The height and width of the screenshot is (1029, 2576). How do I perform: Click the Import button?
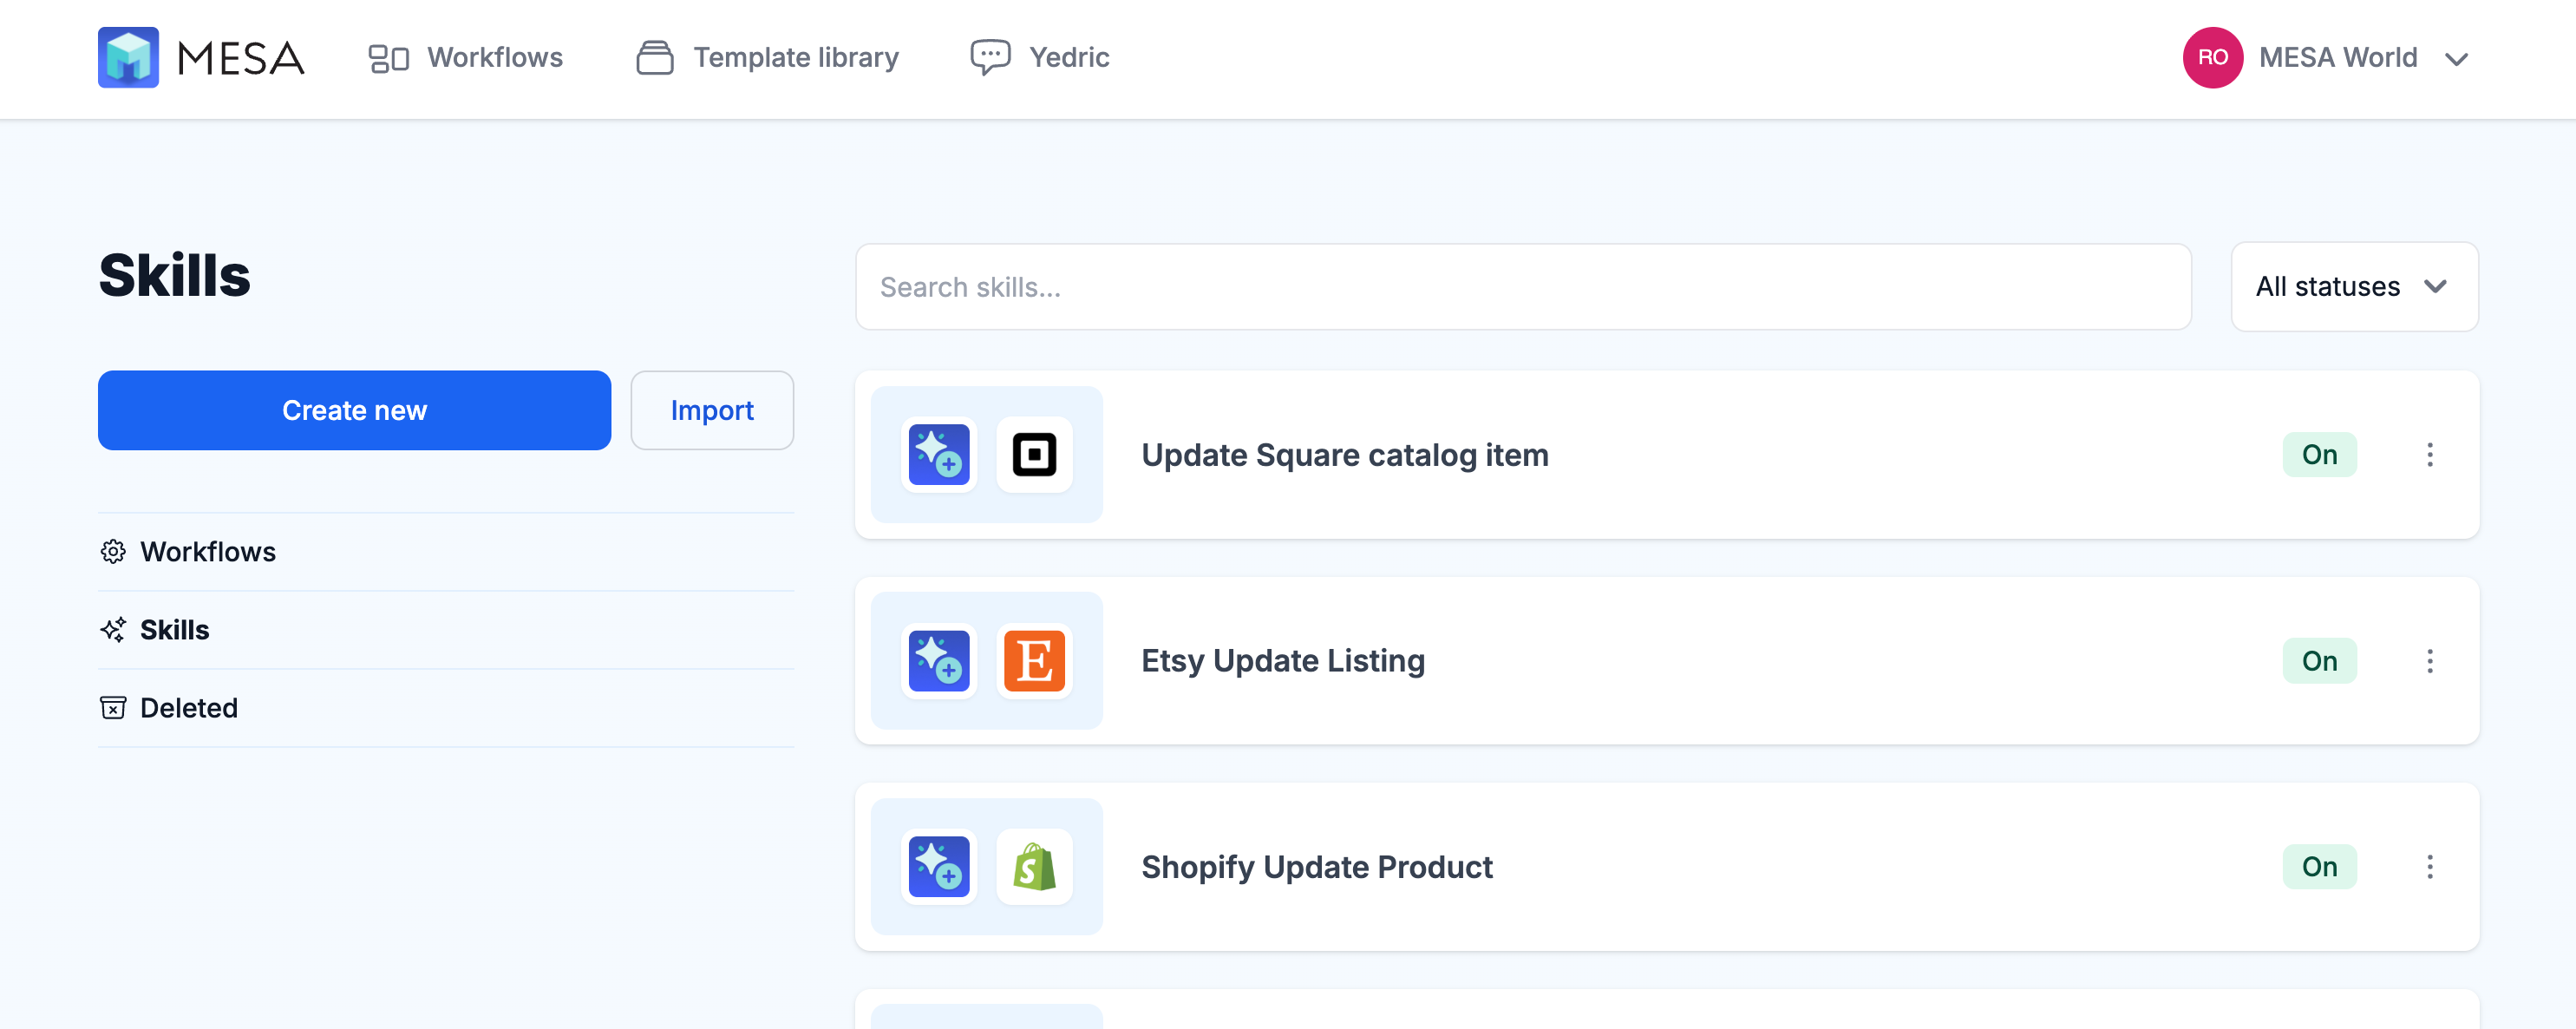(712, 411)
